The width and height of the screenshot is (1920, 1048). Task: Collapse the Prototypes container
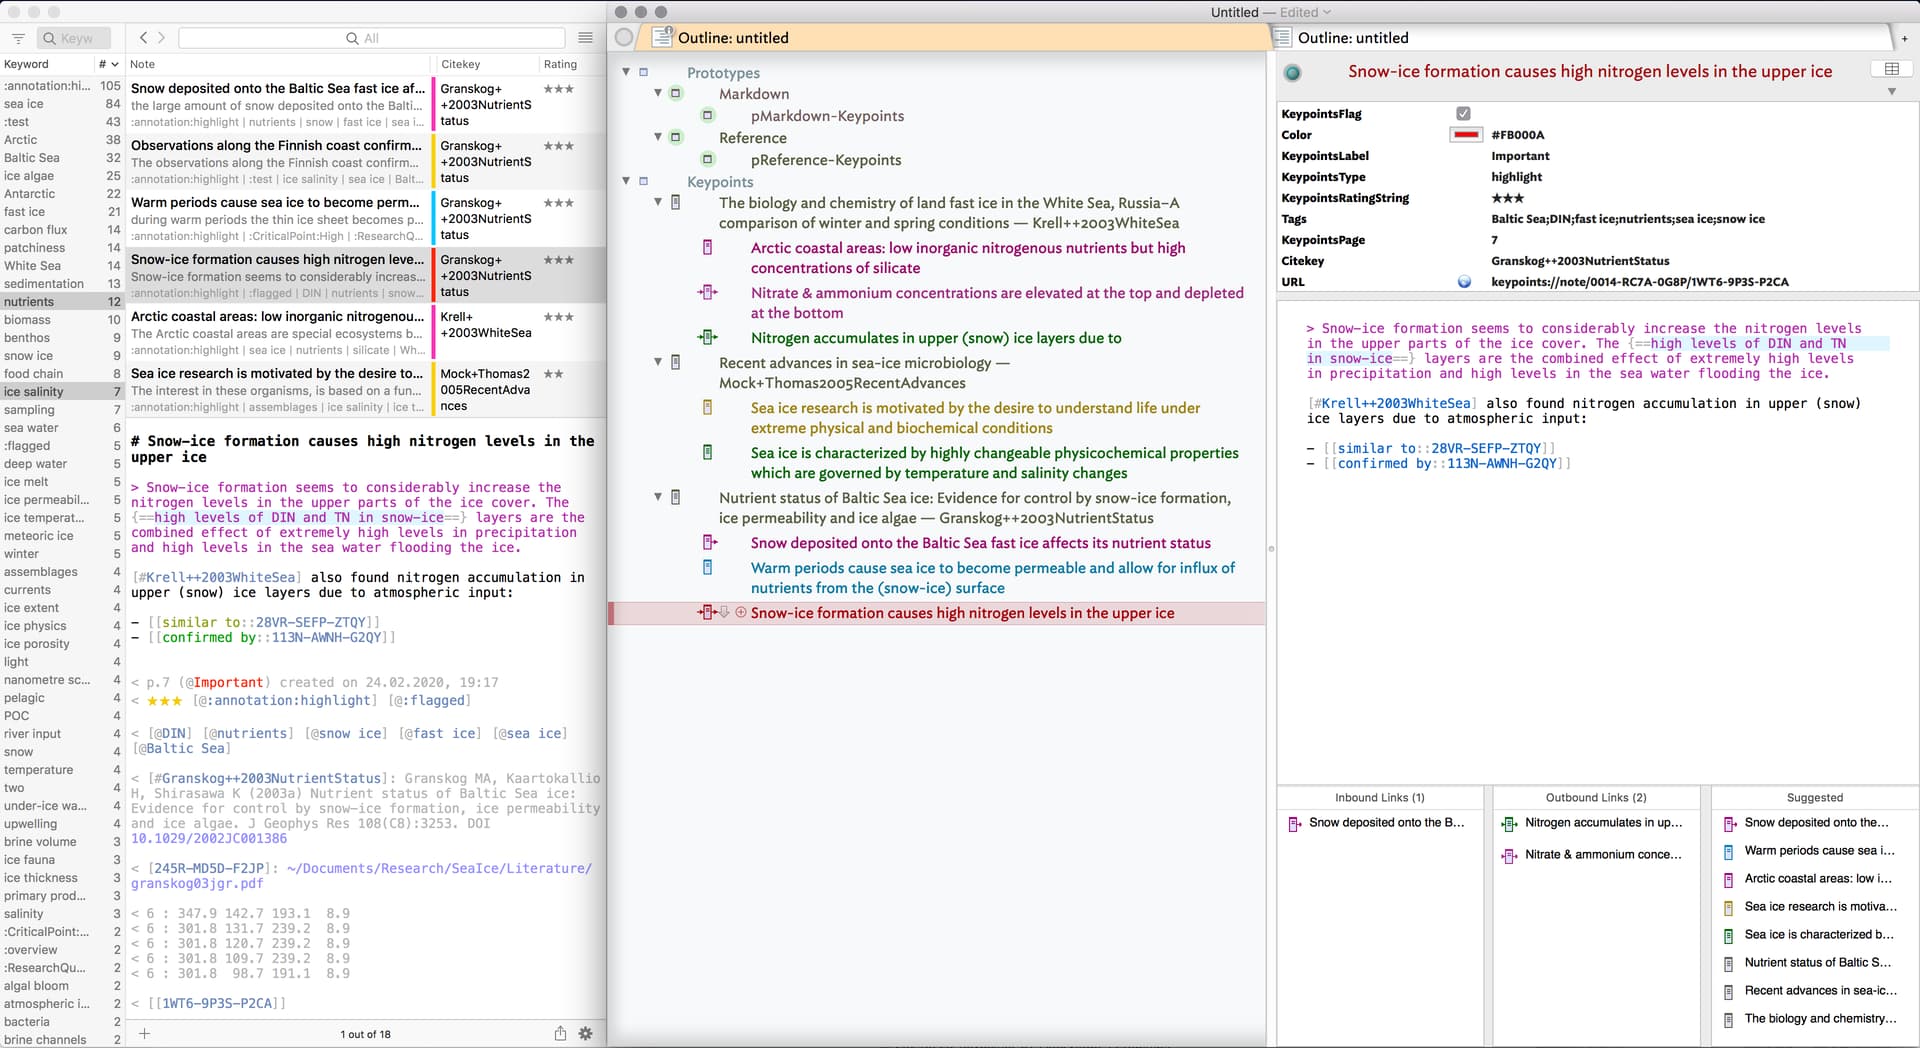tap(627, 72)
